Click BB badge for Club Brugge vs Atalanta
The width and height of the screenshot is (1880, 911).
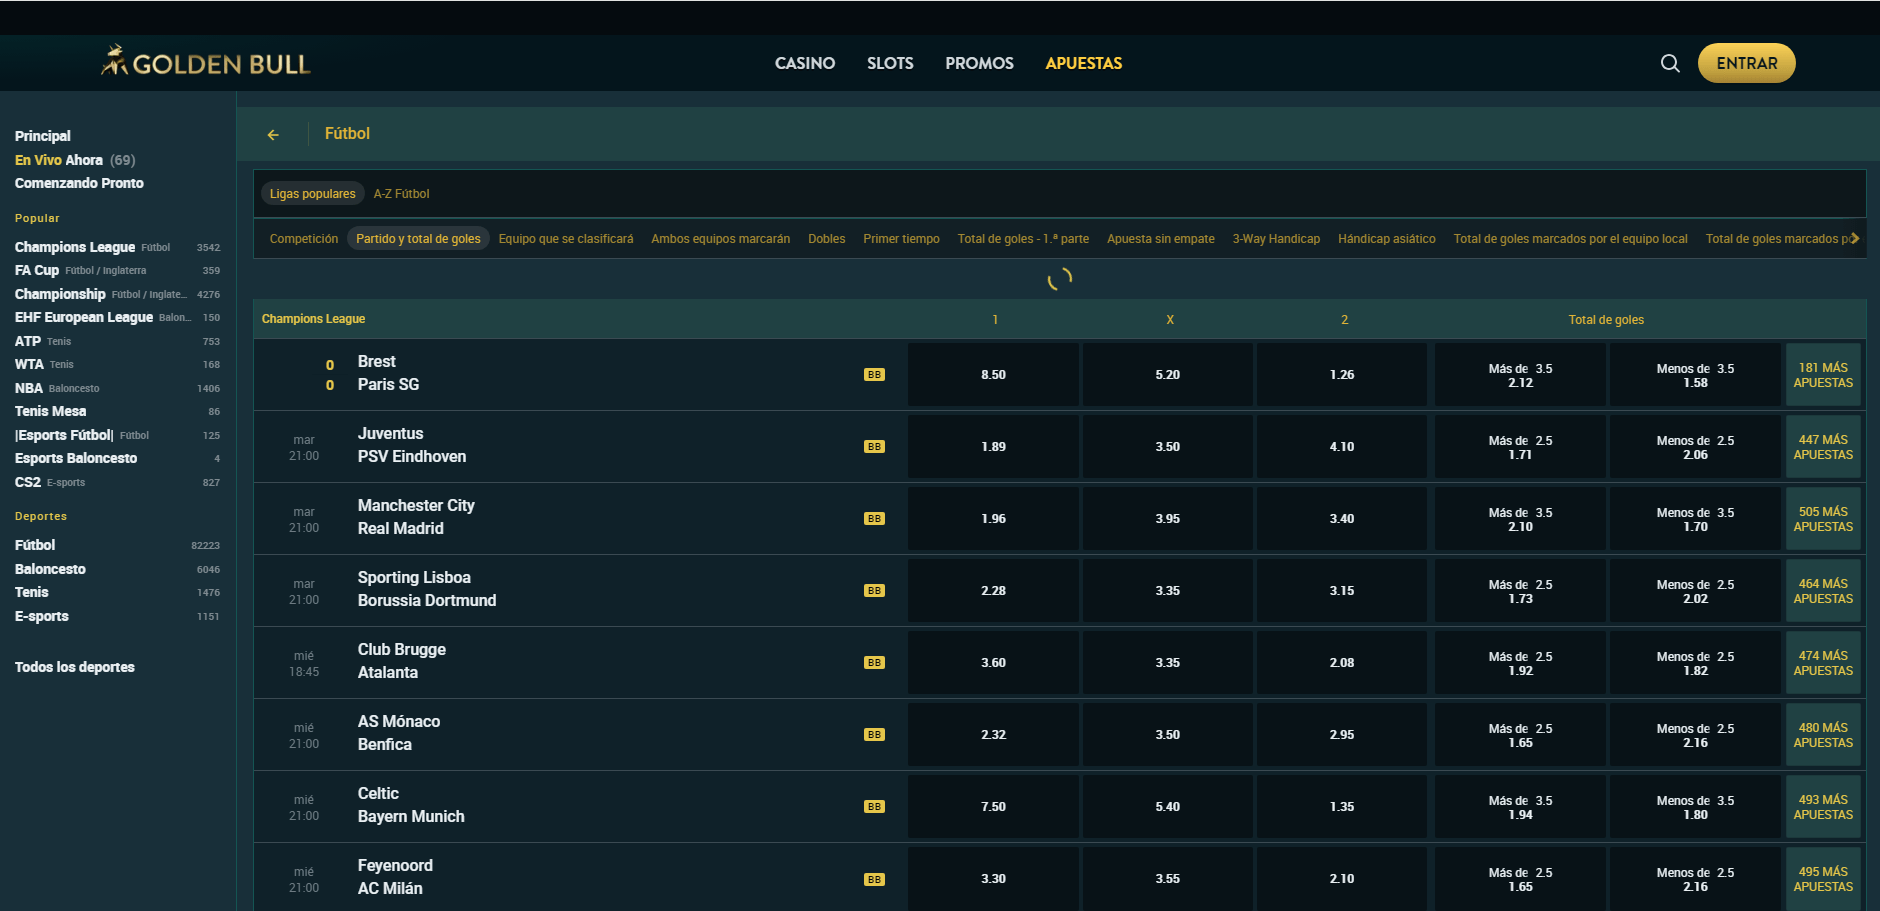(874, 663)
